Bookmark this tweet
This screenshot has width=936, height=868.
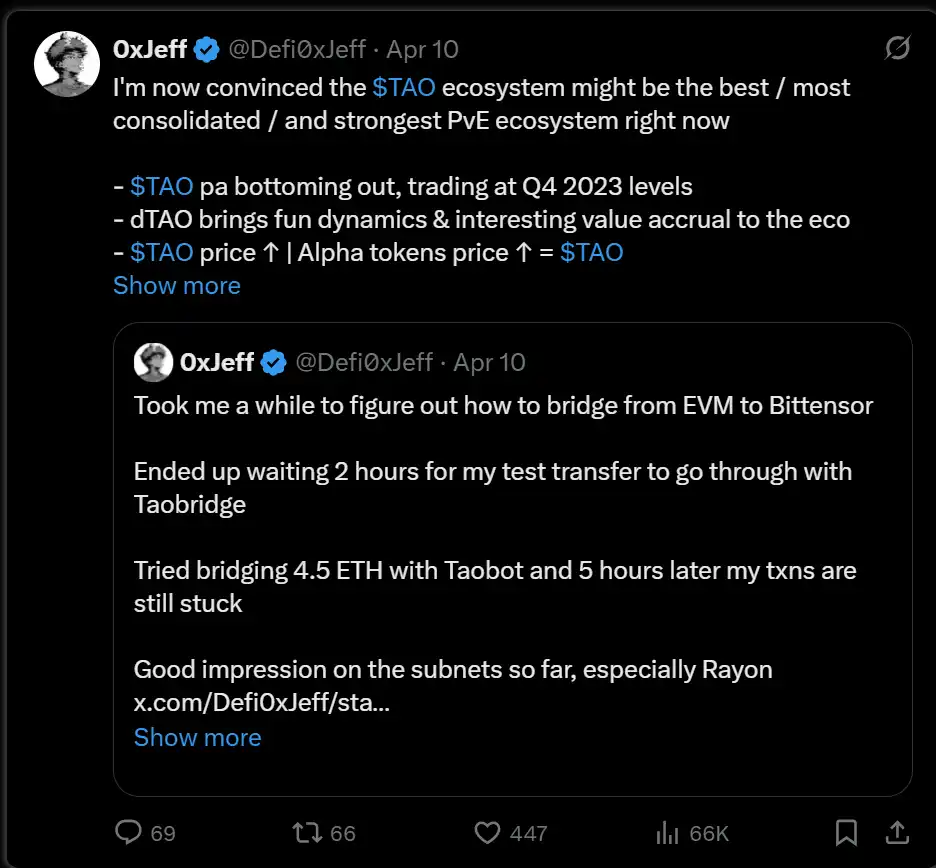point(846,832)
